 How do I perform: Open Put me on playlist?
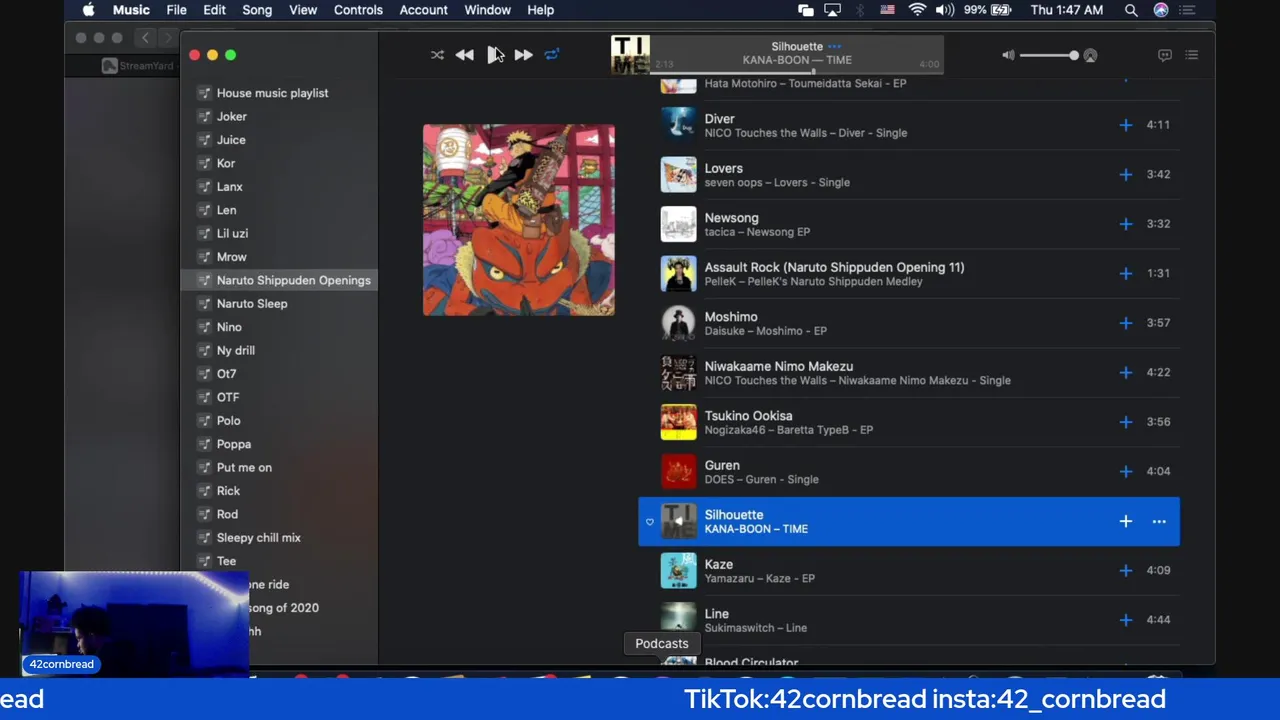244,467
